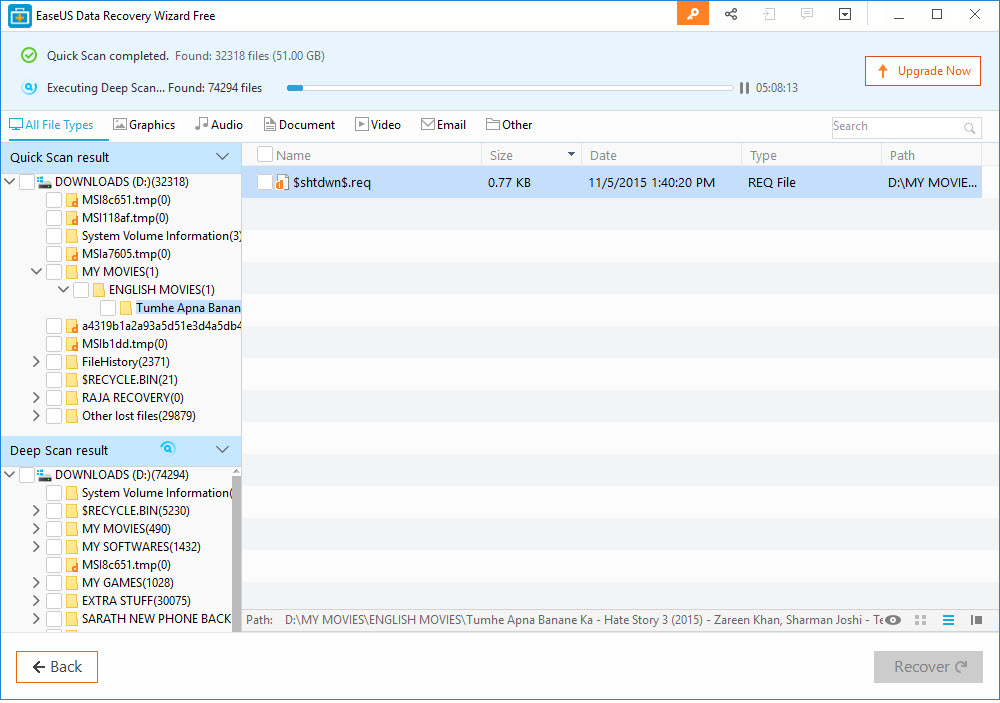Check the MY MOVIES folder checkbox
Viewport: 1000px width, 703px height.
[53, 271]
